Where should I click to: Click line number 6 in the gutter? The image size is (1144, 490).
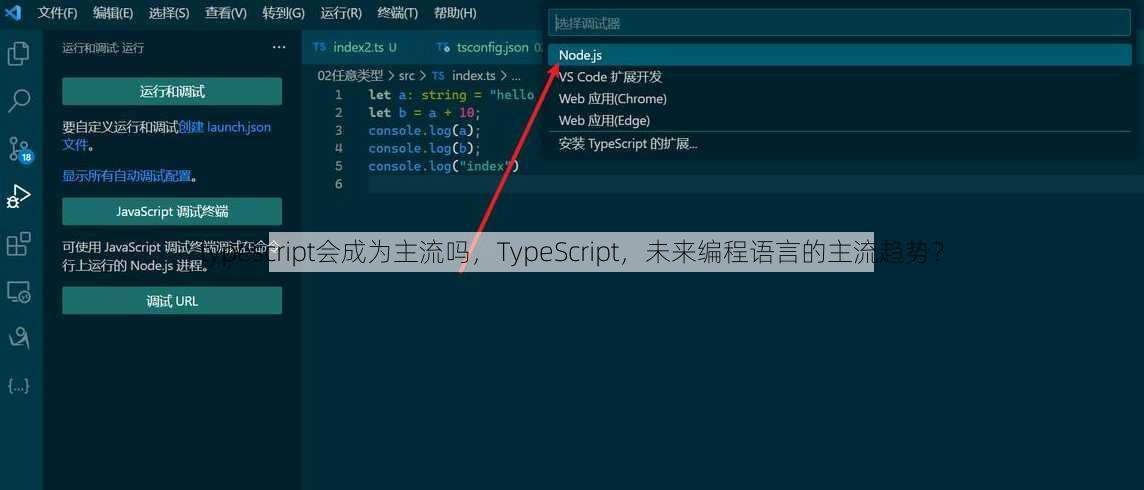coord(339,184)
